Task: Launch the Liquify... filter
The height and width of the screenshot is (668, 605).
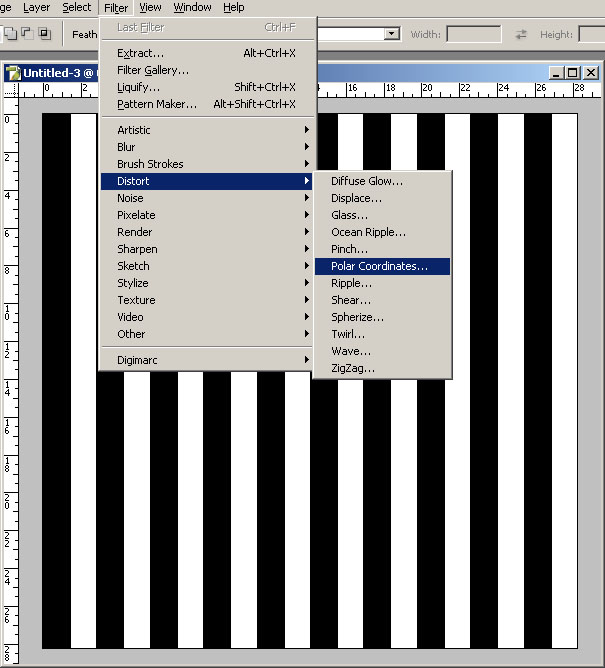Action: (207, 87)
